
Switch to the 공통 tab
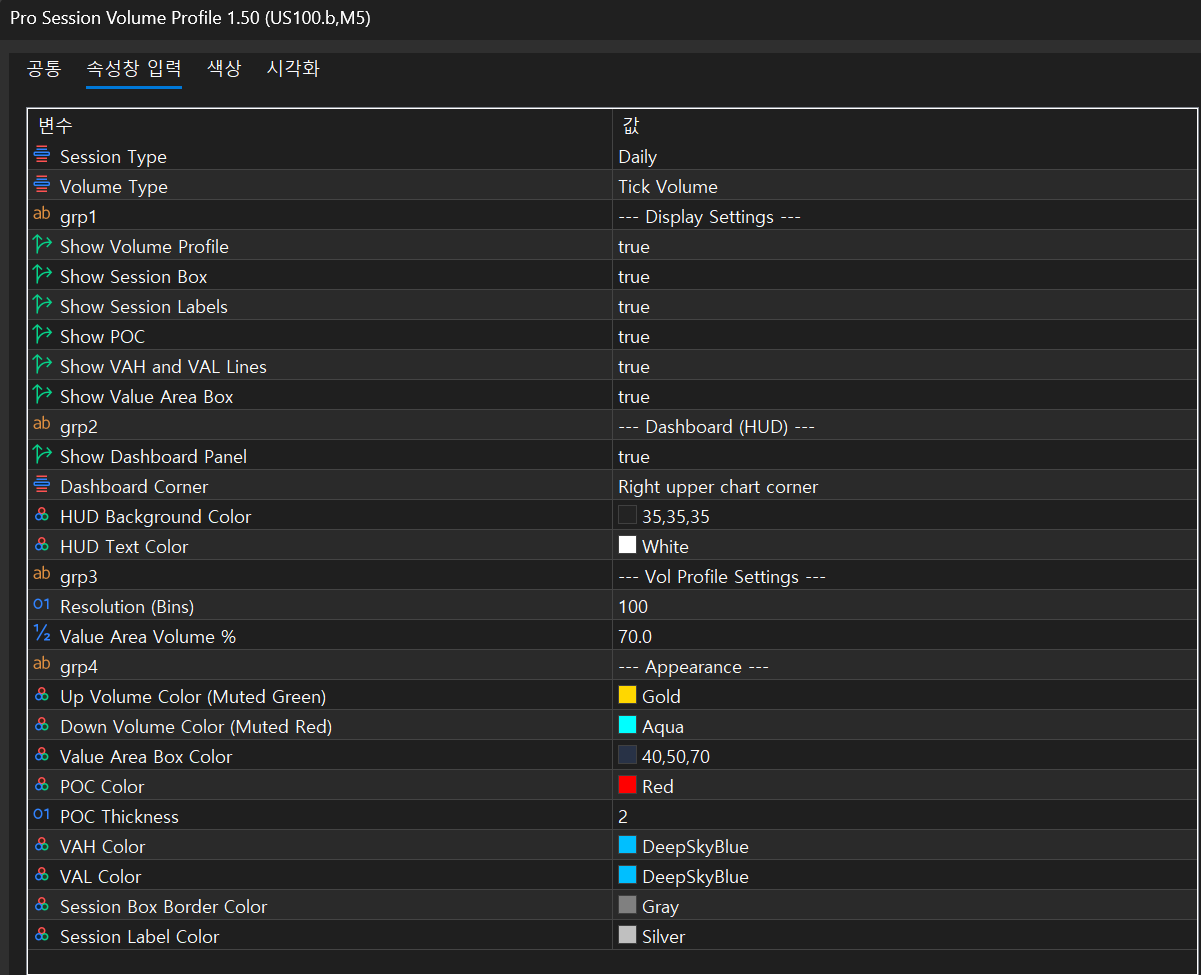(43, 68)
